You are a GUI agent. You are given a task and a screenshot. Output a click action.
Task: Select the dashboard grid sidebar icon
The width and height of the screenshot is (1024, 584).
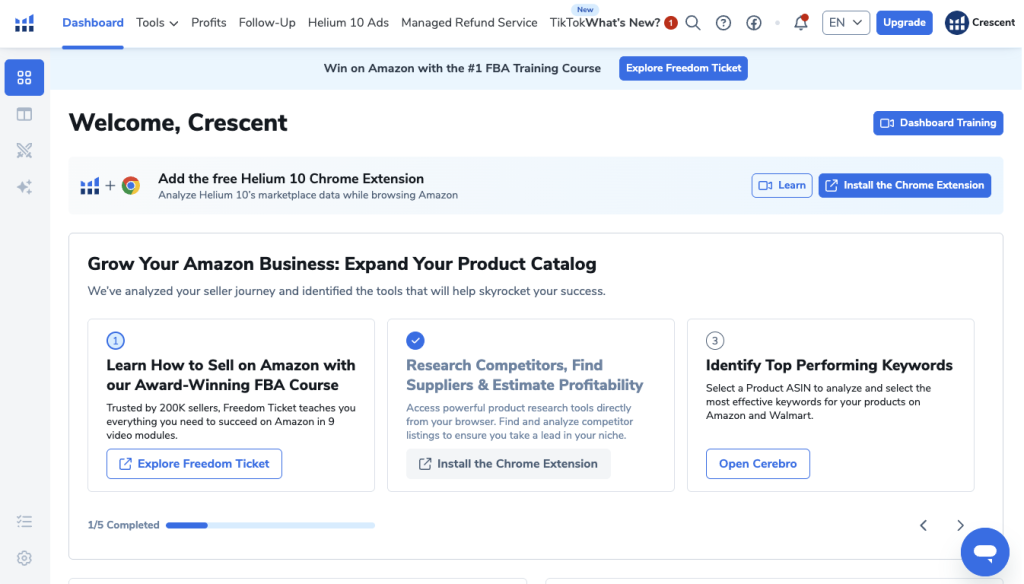tap(24, 78)
